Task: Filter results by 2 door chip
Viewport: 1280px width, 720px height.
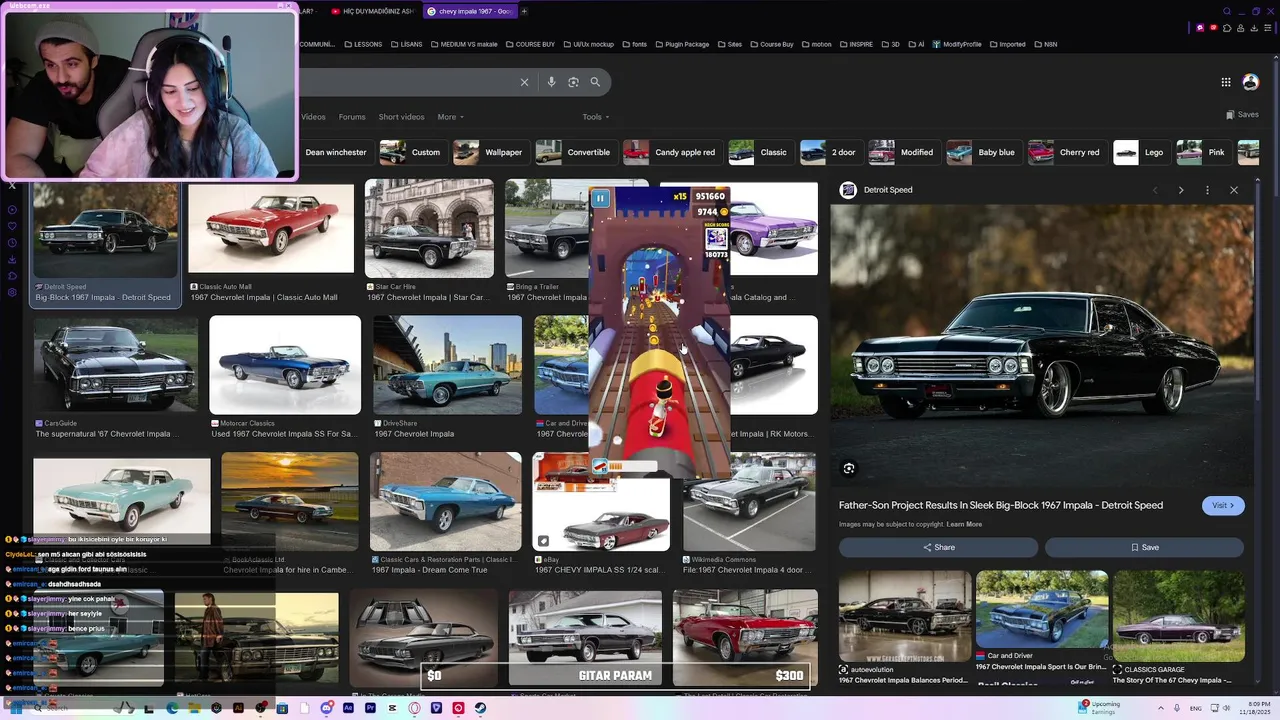Action: [x=830, y=152]
